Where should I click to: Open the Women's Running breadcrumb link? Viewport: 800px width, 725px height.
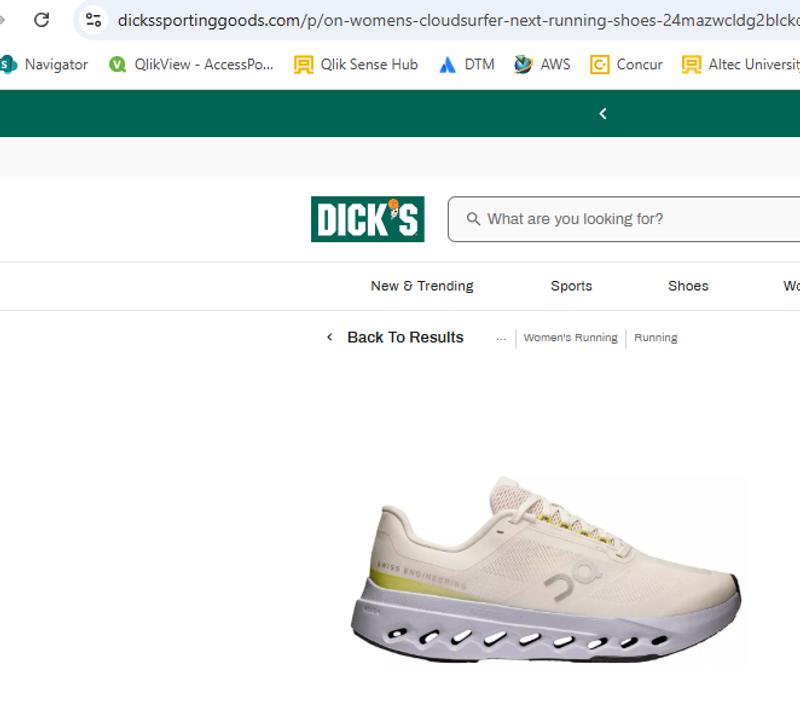[571, 337]
